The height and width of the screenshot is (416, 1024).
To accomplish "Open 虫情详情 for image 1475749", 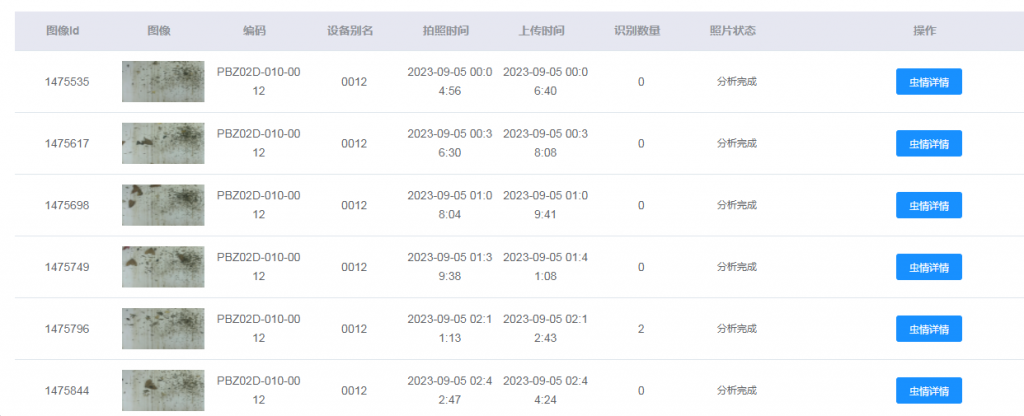I will 929,267.
